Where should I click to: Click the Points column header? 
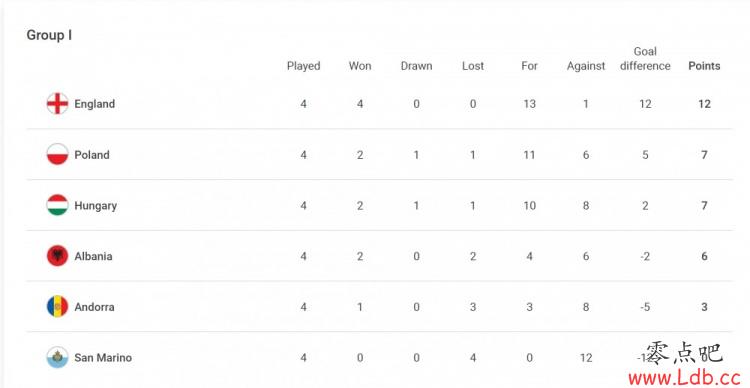704,66
